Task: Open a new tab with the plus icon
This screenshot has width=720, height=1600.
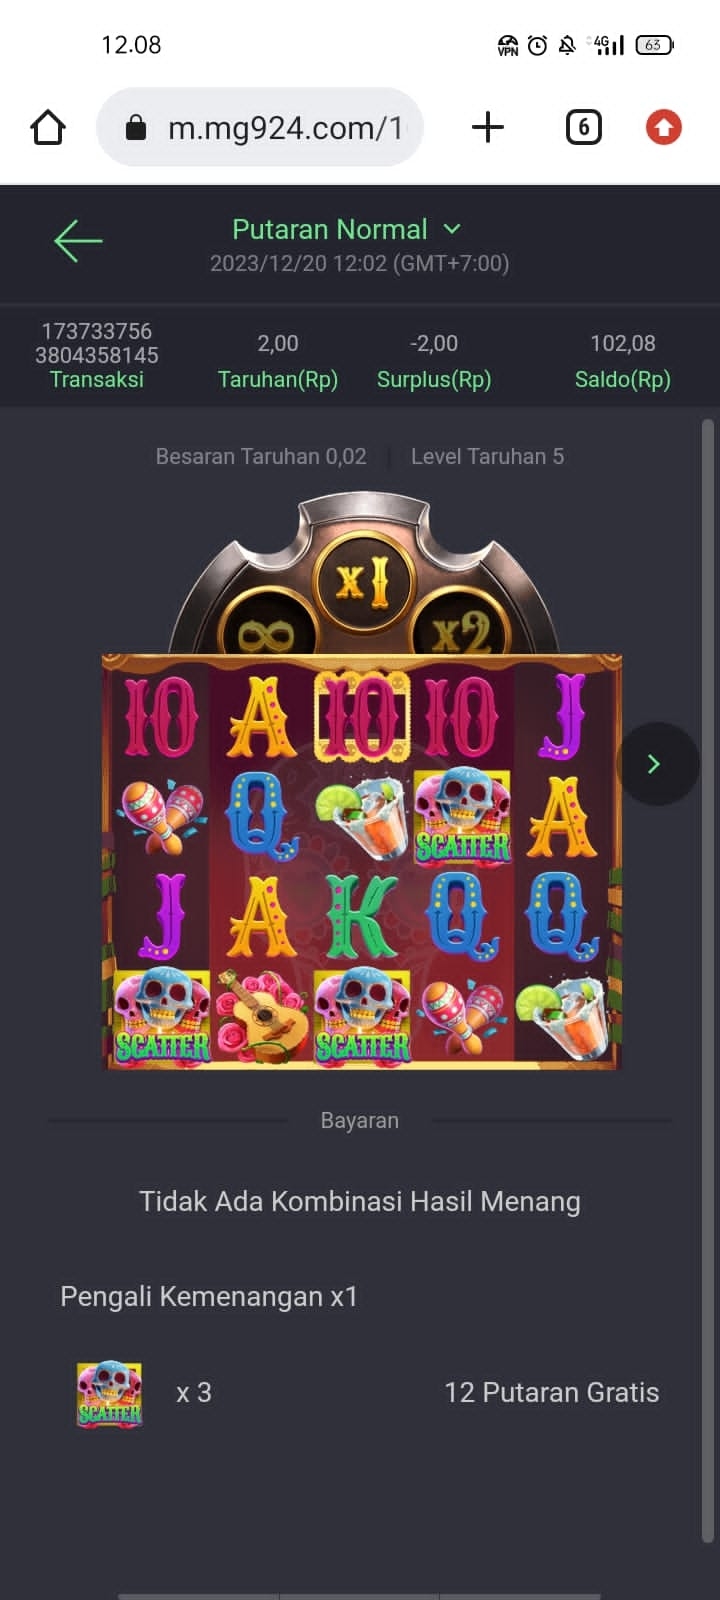Action: coord(487,128)
